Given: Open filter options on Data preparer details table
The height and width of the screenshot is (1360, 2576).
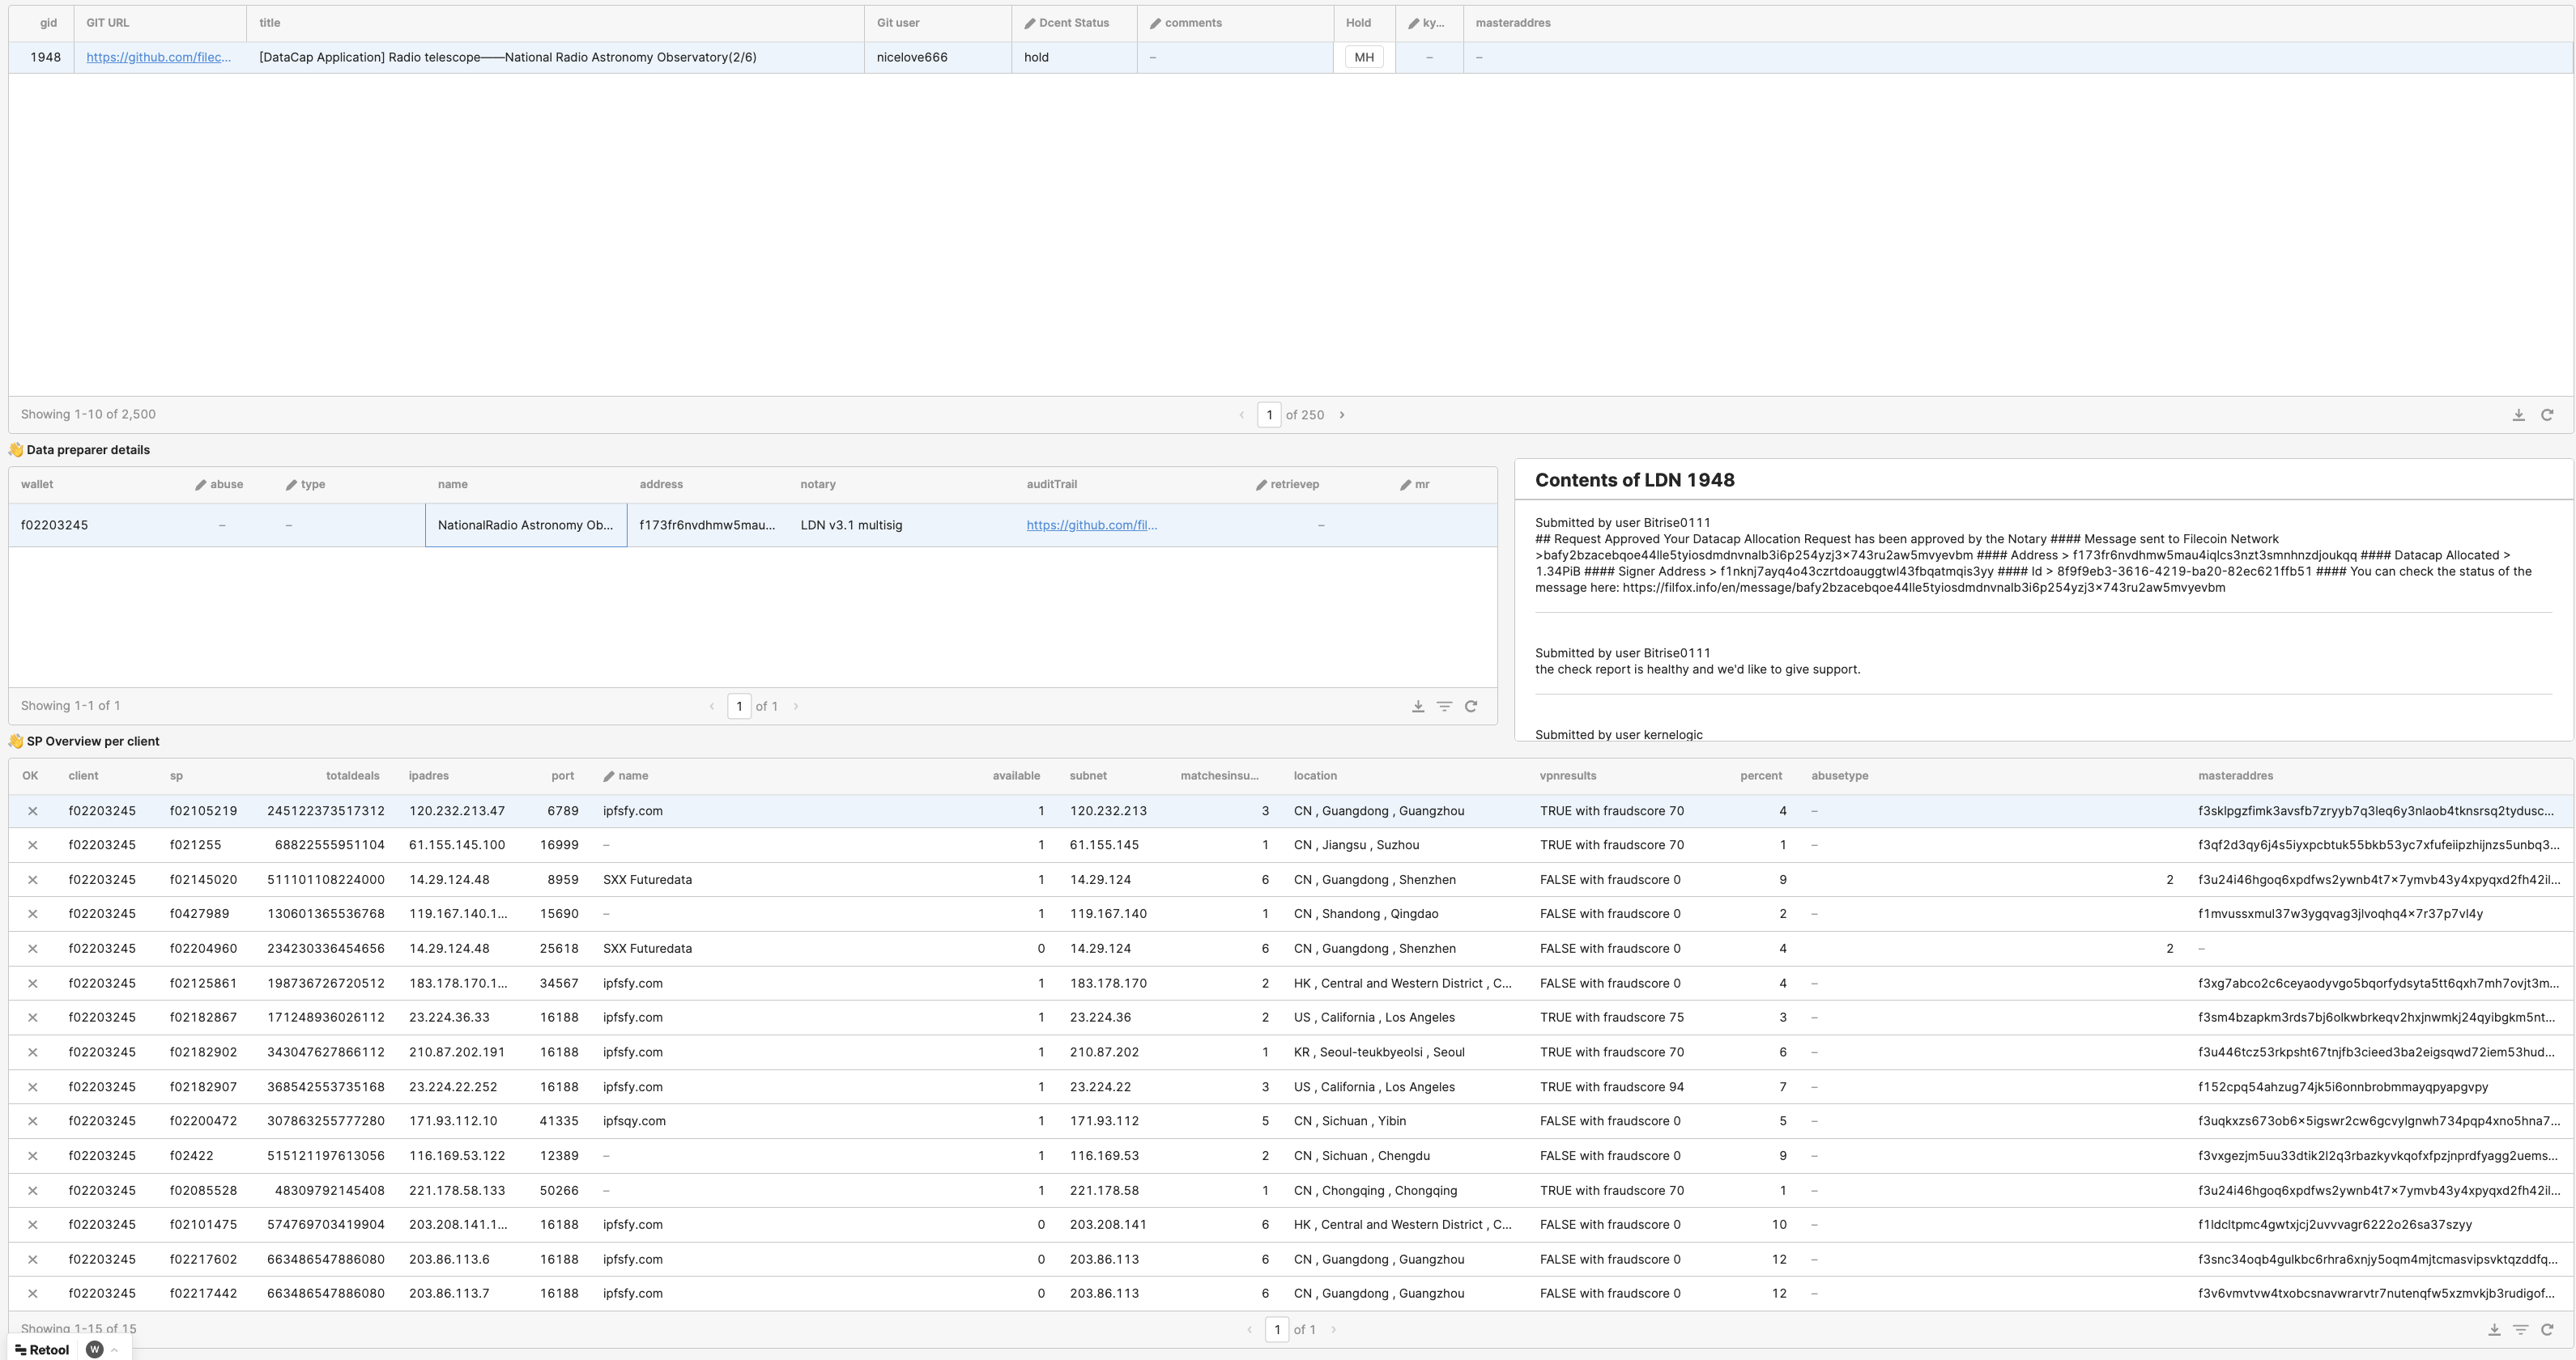Looking at the screenshot, I should [1445, 705].
